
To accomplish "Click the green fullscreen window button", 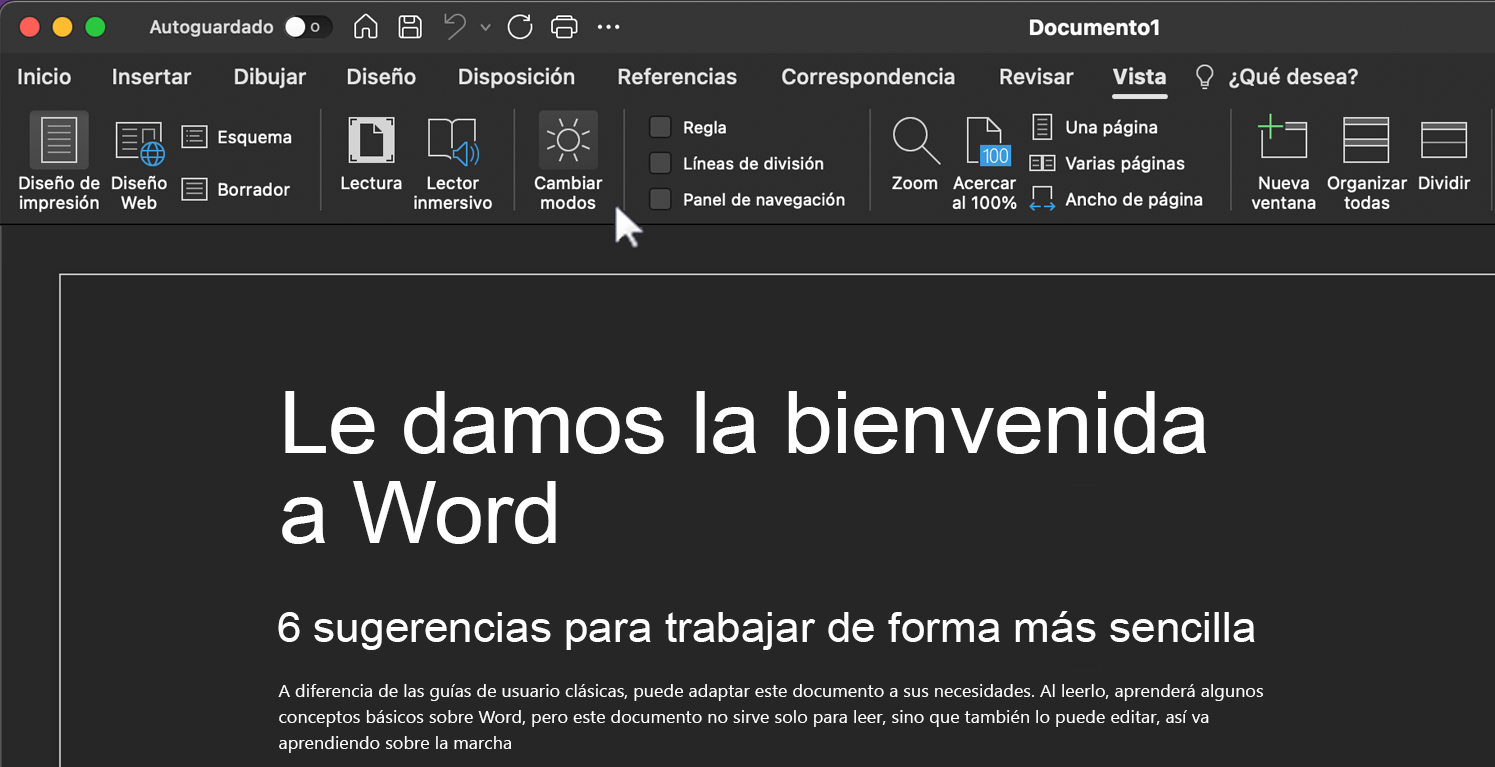I will pos(95,27).
